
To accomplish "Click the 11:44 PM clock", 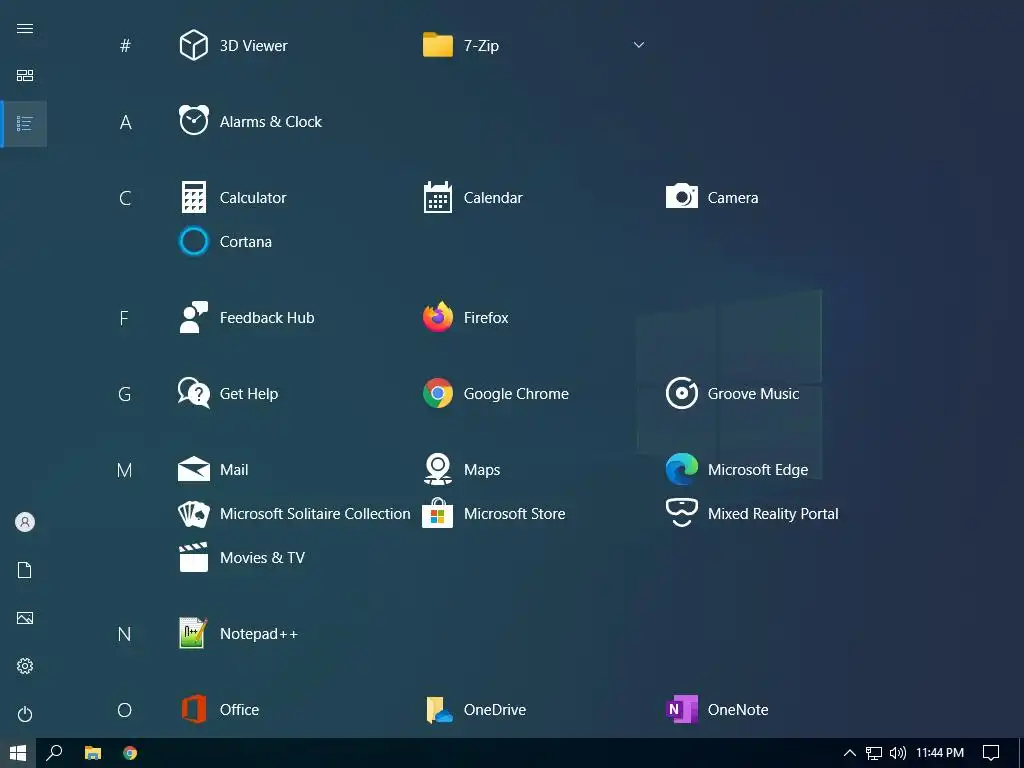I will (940, 753).
